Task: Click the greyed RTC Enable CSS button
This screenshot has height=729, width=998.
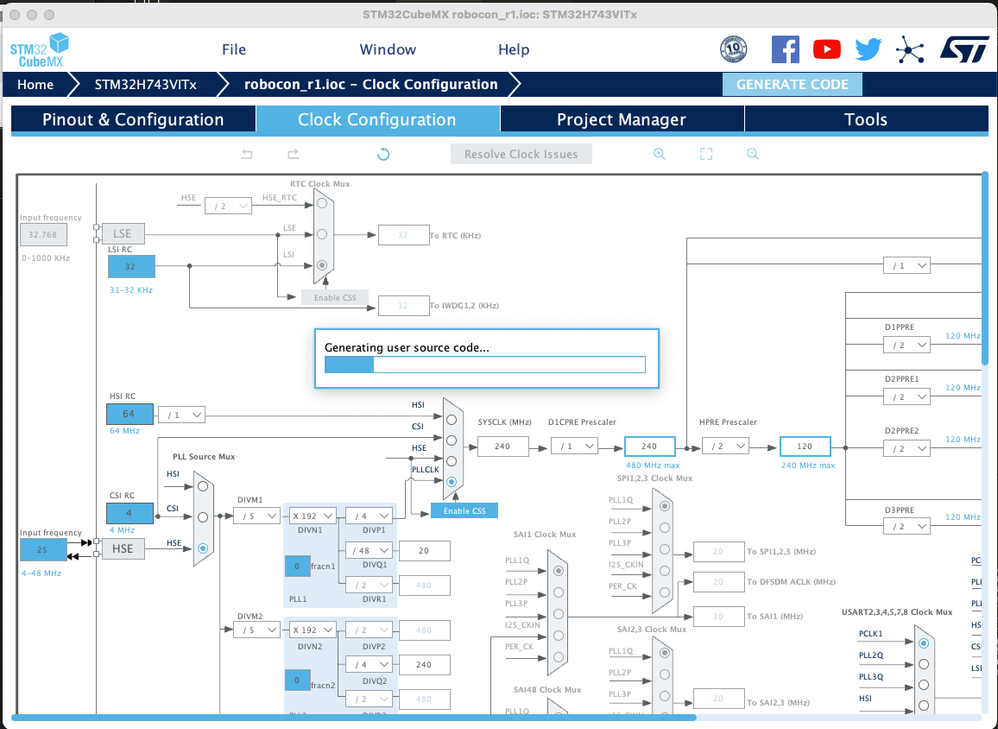Action: (x=335, y=297)
